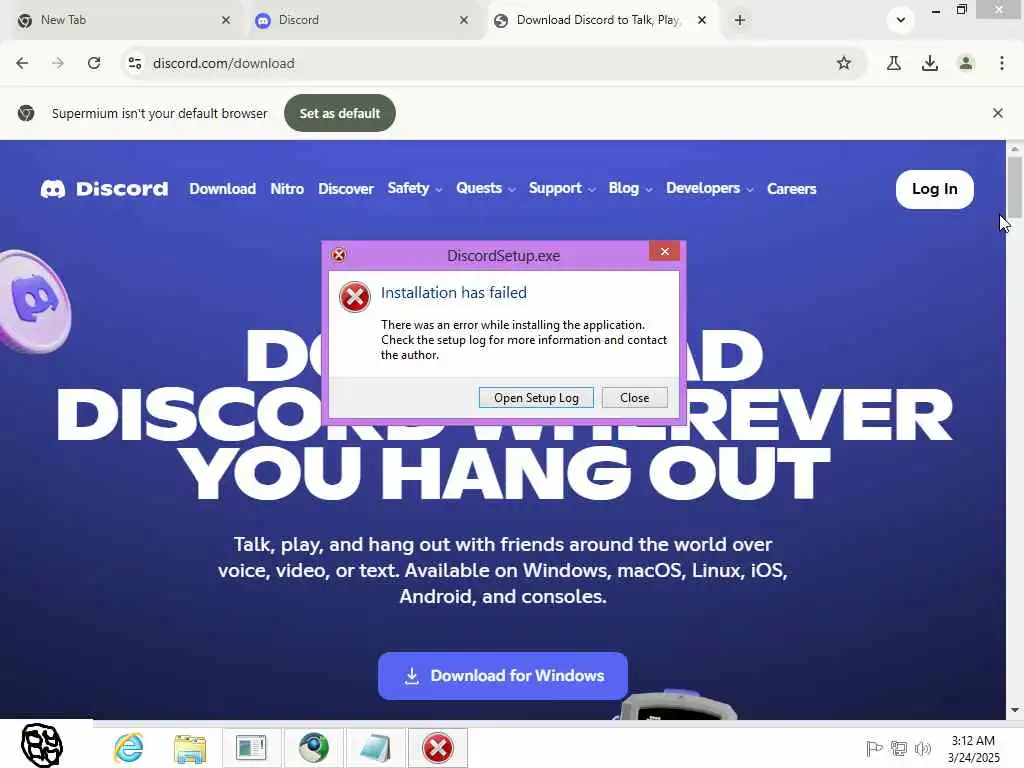Switch to Supermium browser in the taskbar
Image resolution: width=1024 pixels, height=768 pixels.
pos(314,748)
